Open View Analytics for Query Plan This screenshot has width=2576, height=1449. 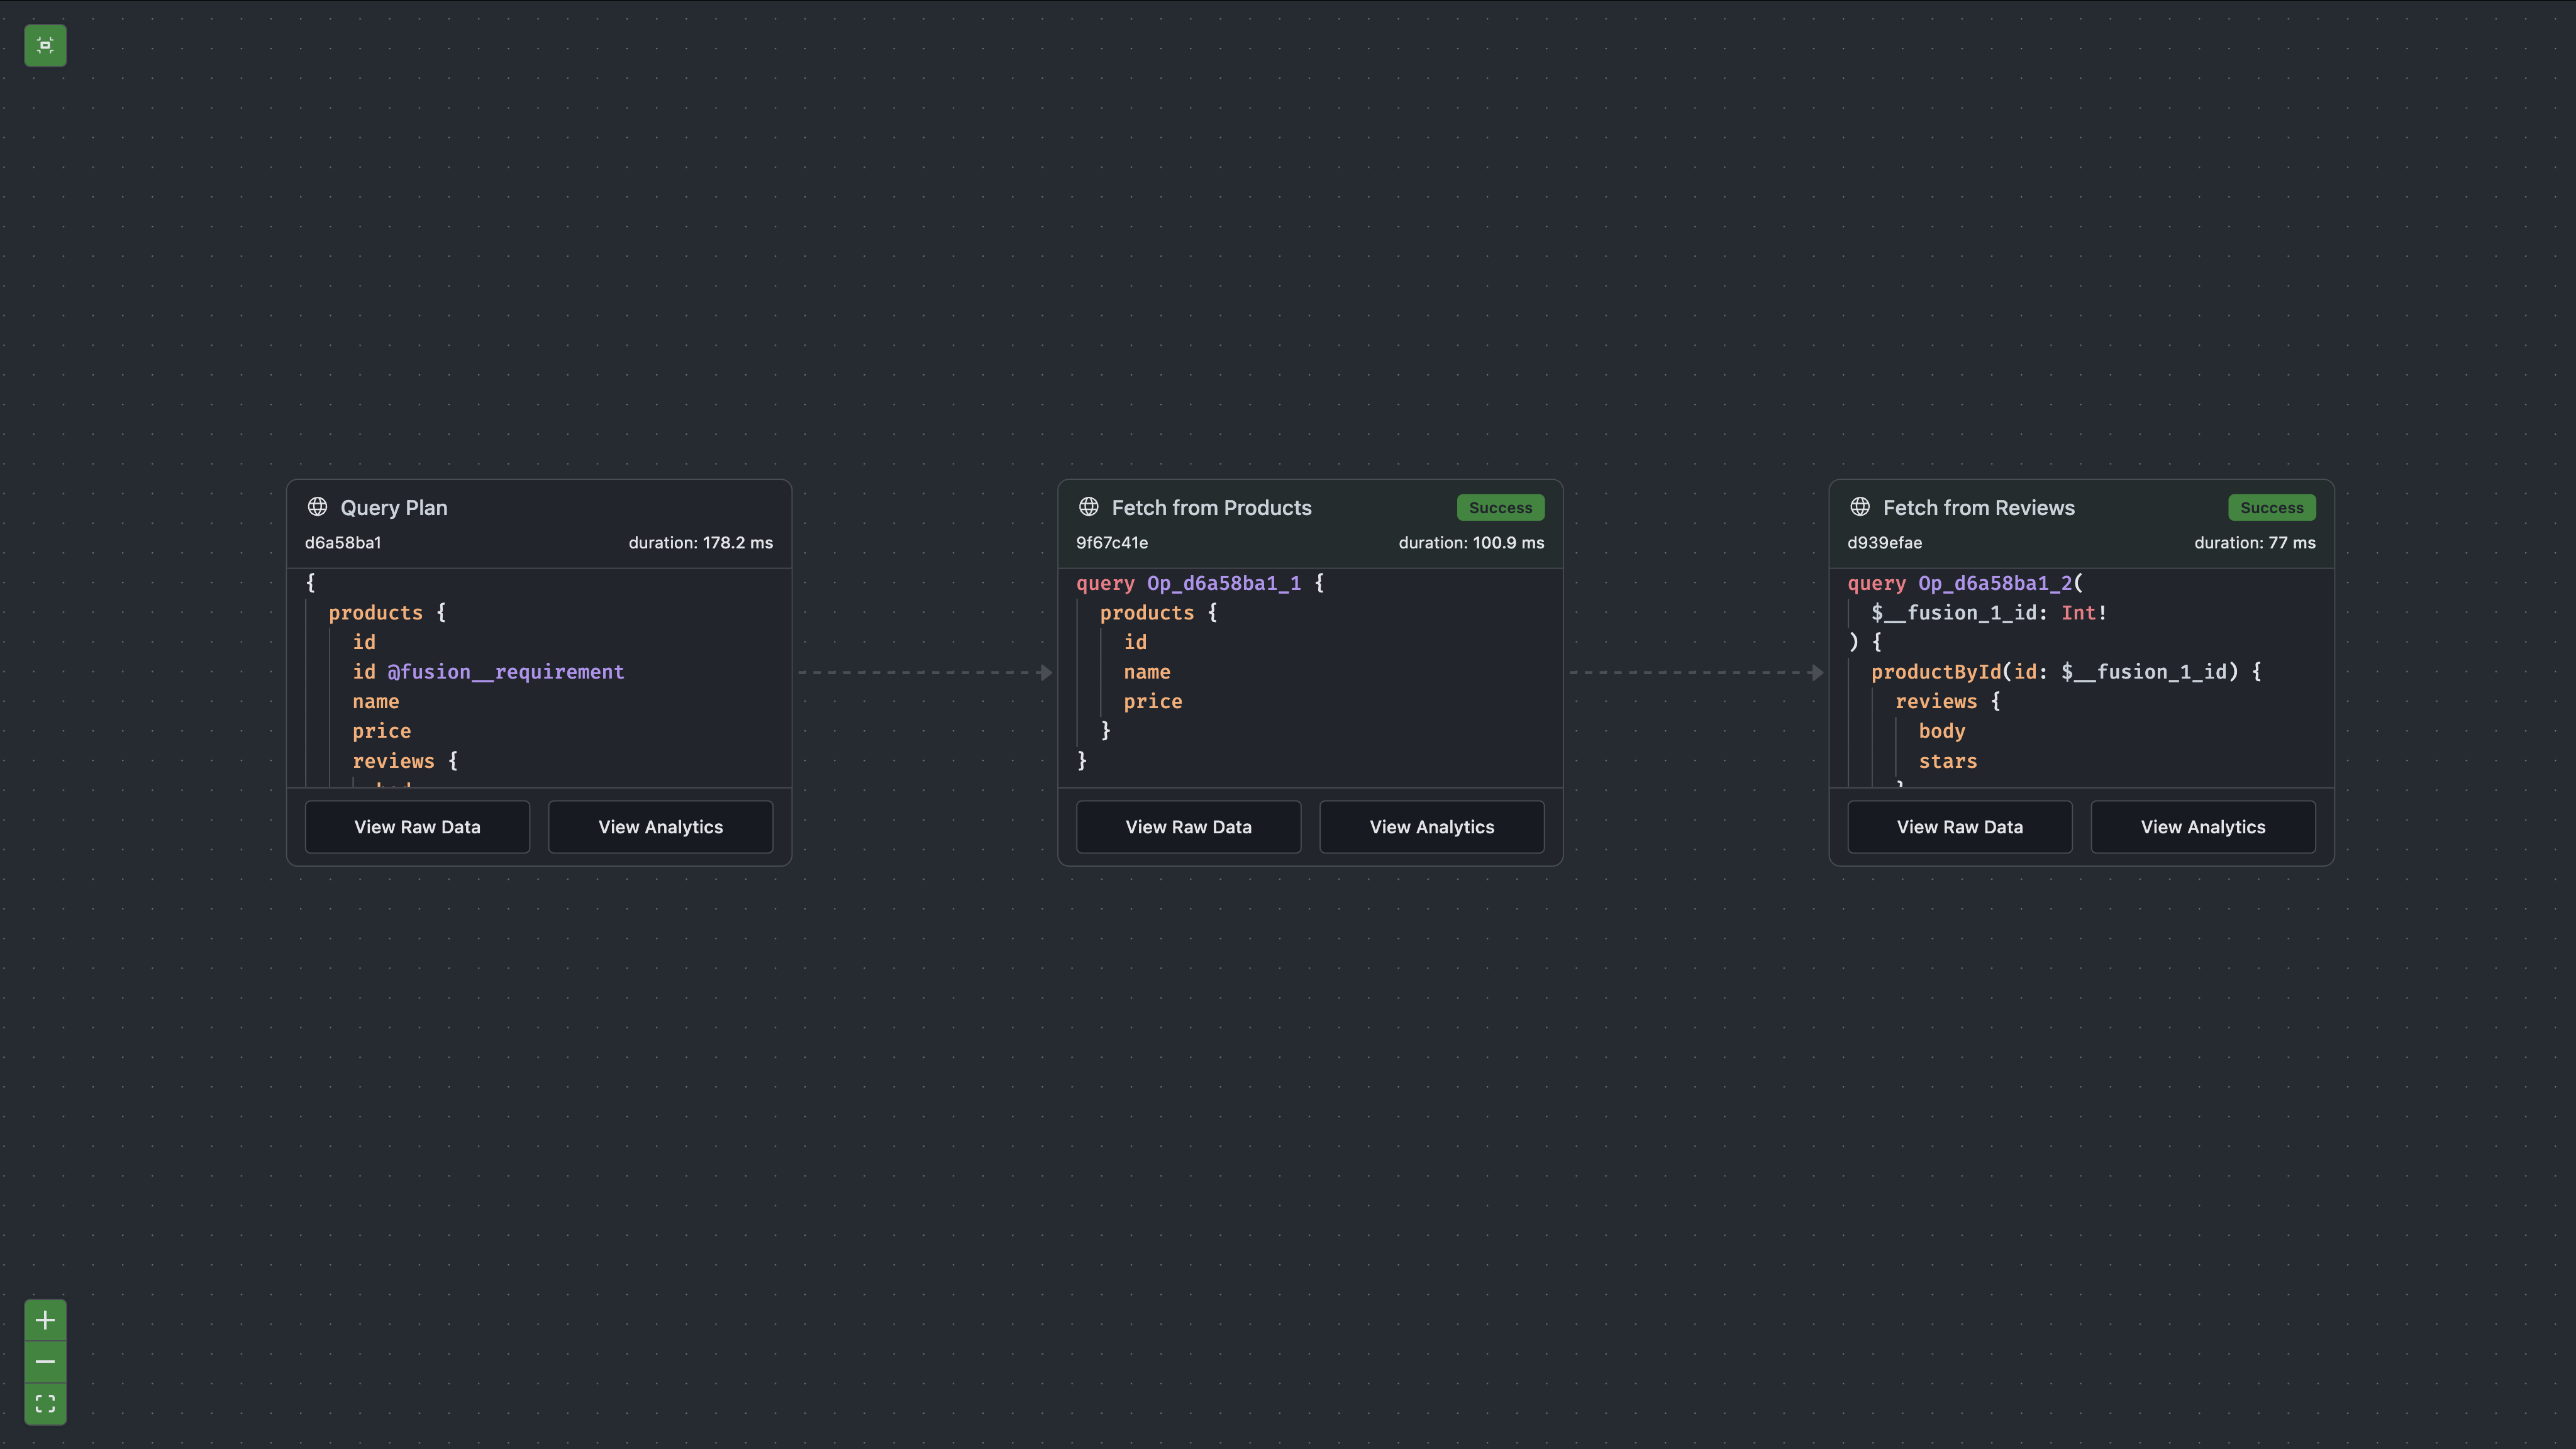click(660, 827)
